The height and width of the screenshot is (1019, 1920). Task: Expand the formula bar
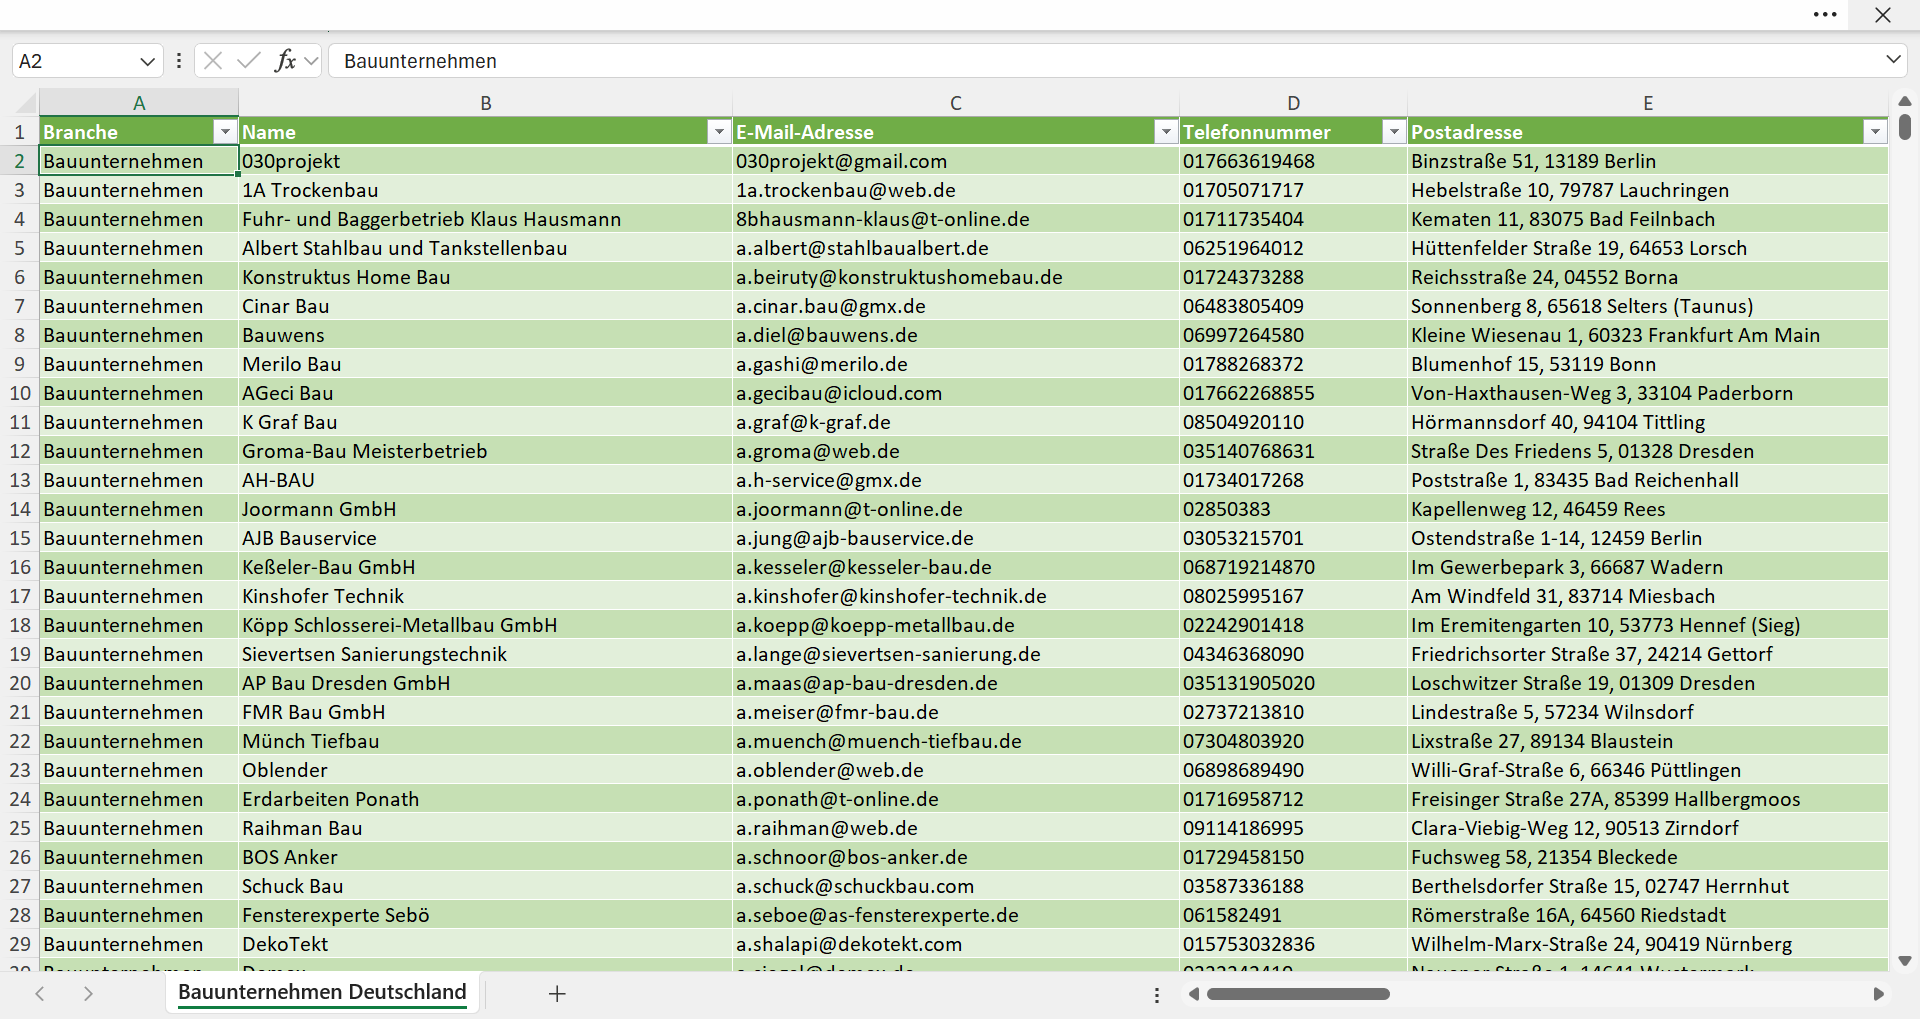[1893, 60]
